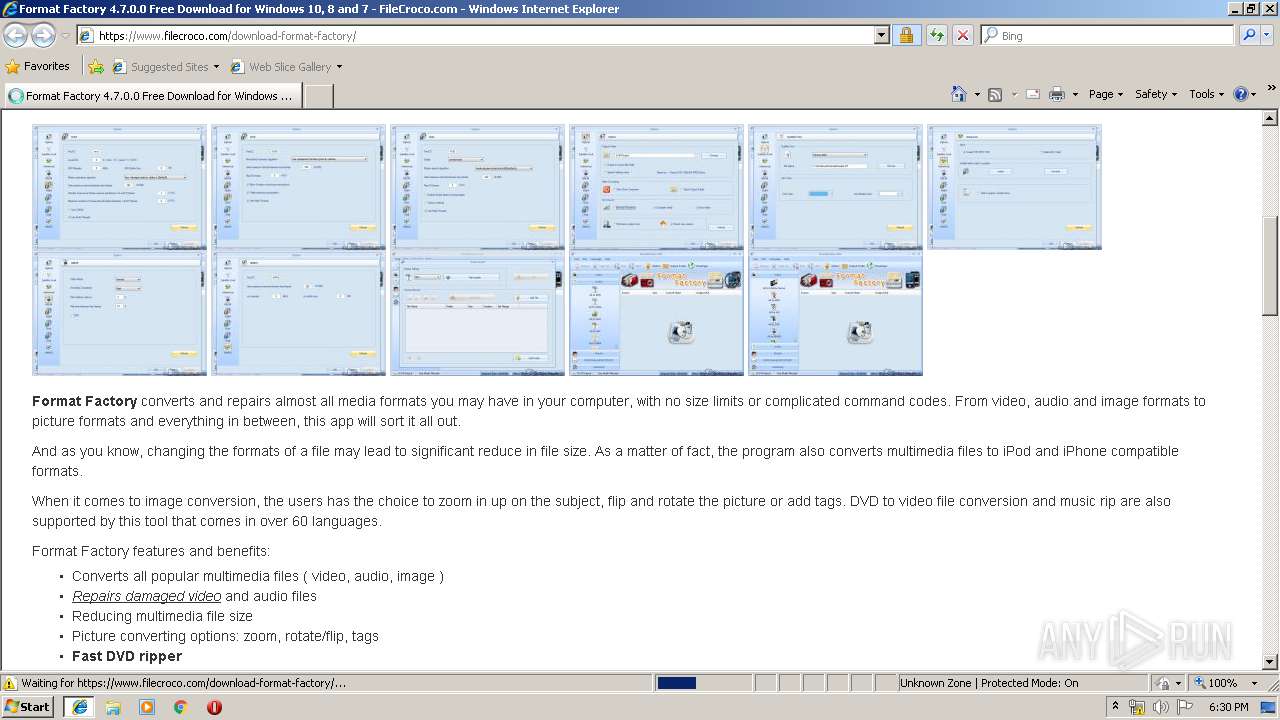Click the Read mail envelope icon

click(x=1031, y=94)
